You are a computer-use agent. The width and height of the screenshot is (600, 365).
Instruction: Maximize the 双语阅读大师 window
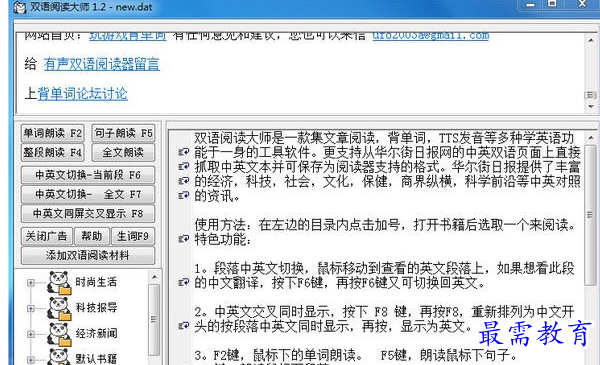[x=552, y=4]
